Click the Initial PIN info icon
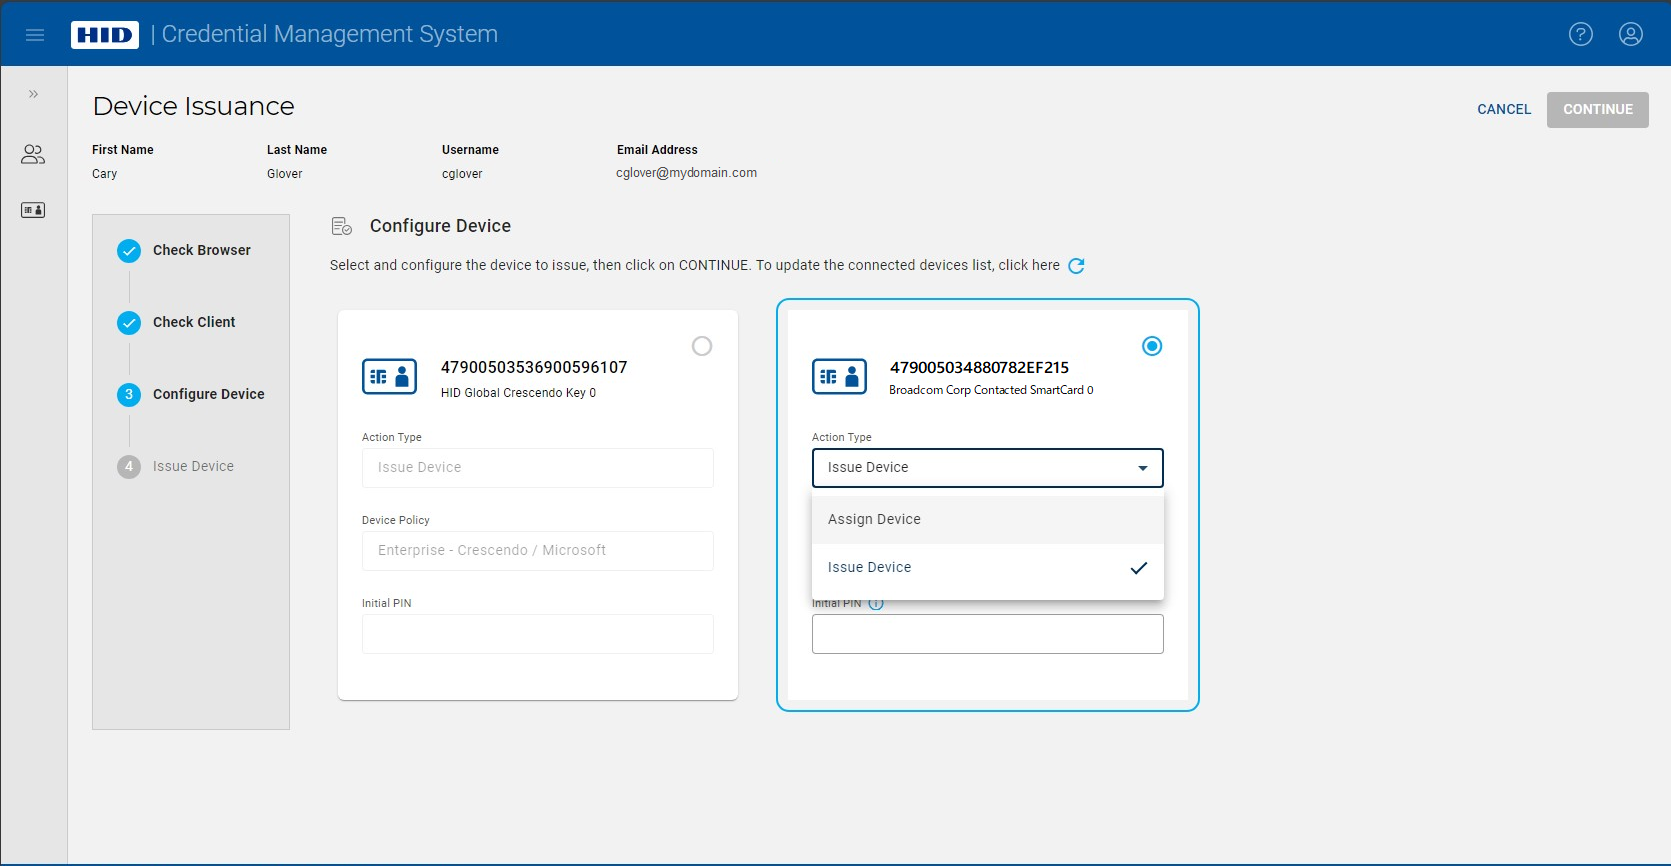Viewport: 1671px width, 866px height. click(x=876, y=604)
